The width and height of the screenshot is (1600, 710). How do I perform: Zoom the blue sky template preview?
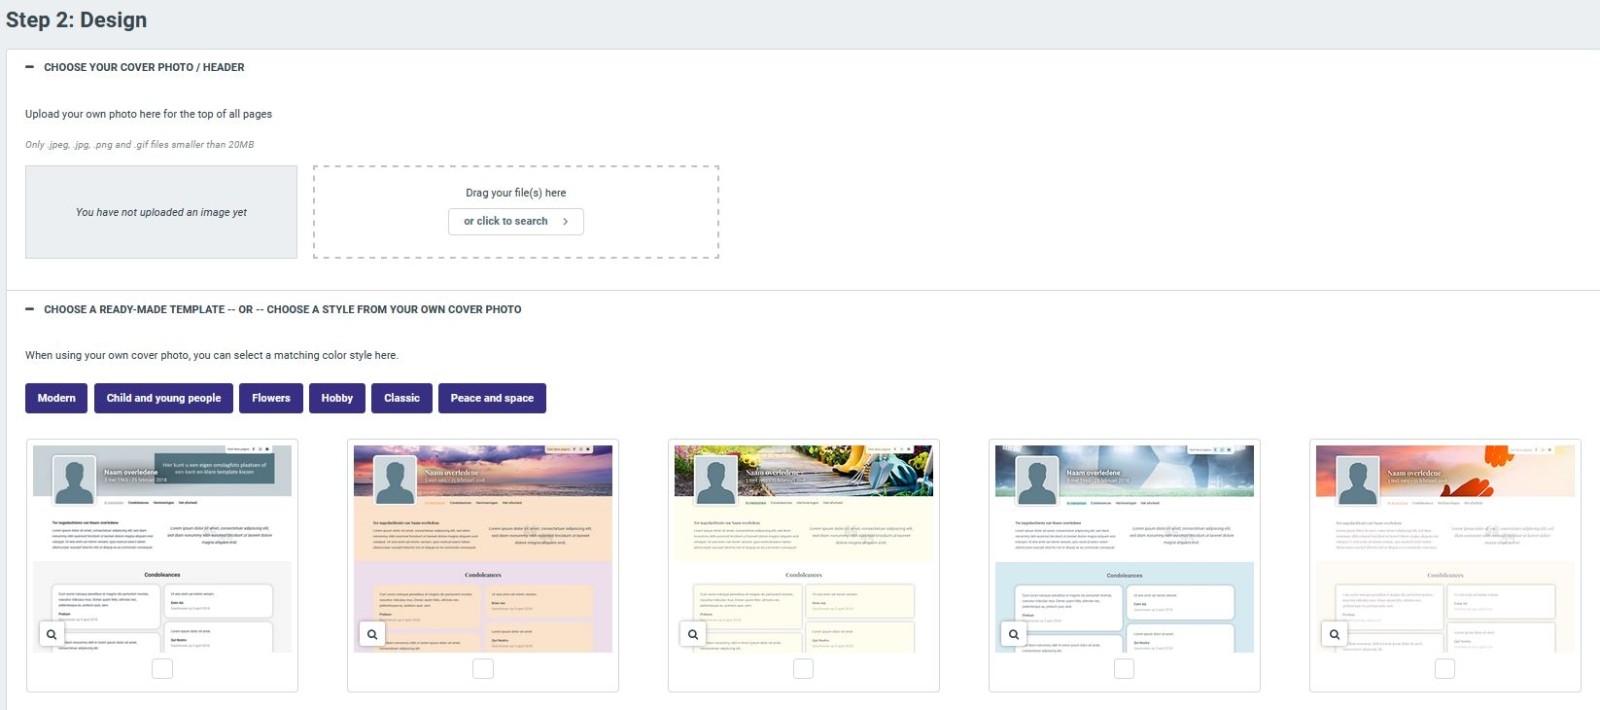[1014, 634]
